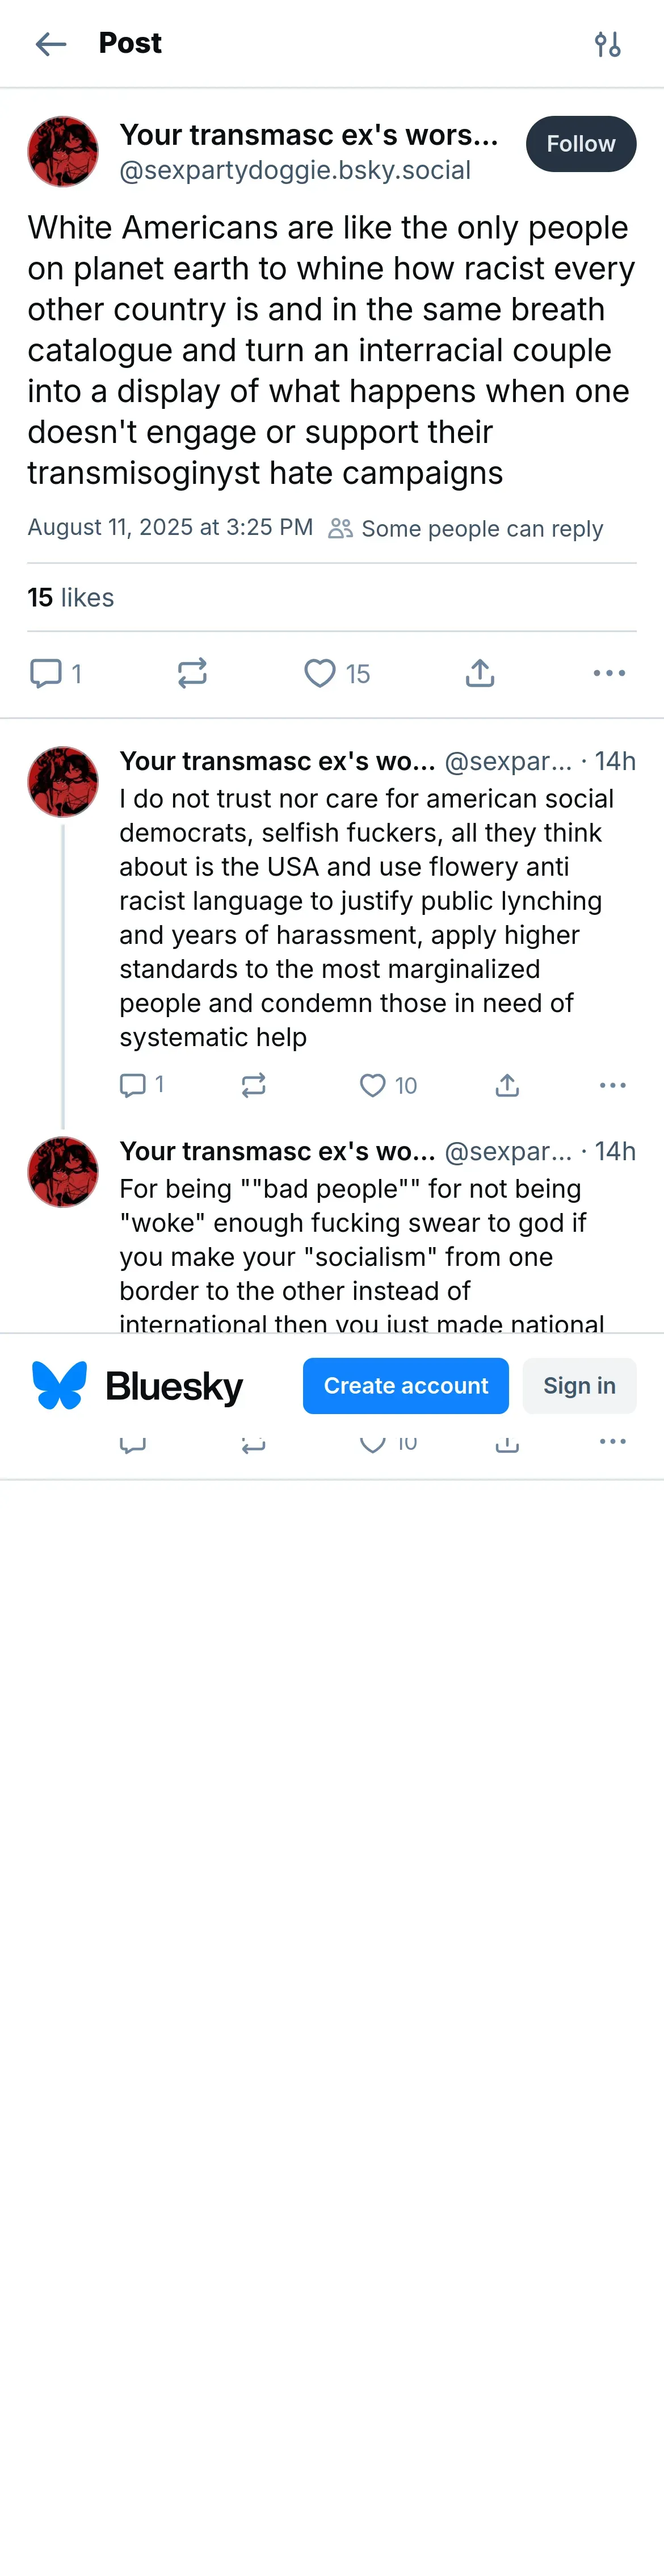Follow the post author

[580, 144]
